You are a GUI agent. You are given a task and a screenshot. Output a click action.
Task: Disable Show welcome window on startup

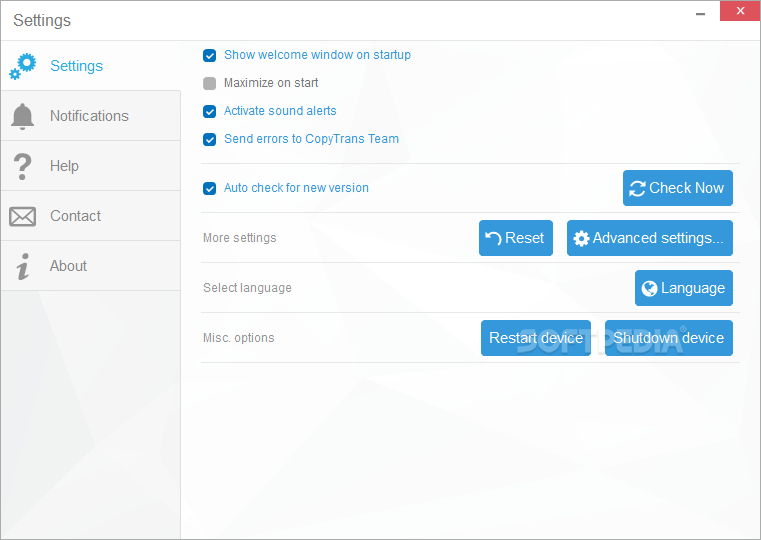pos(210,56)
